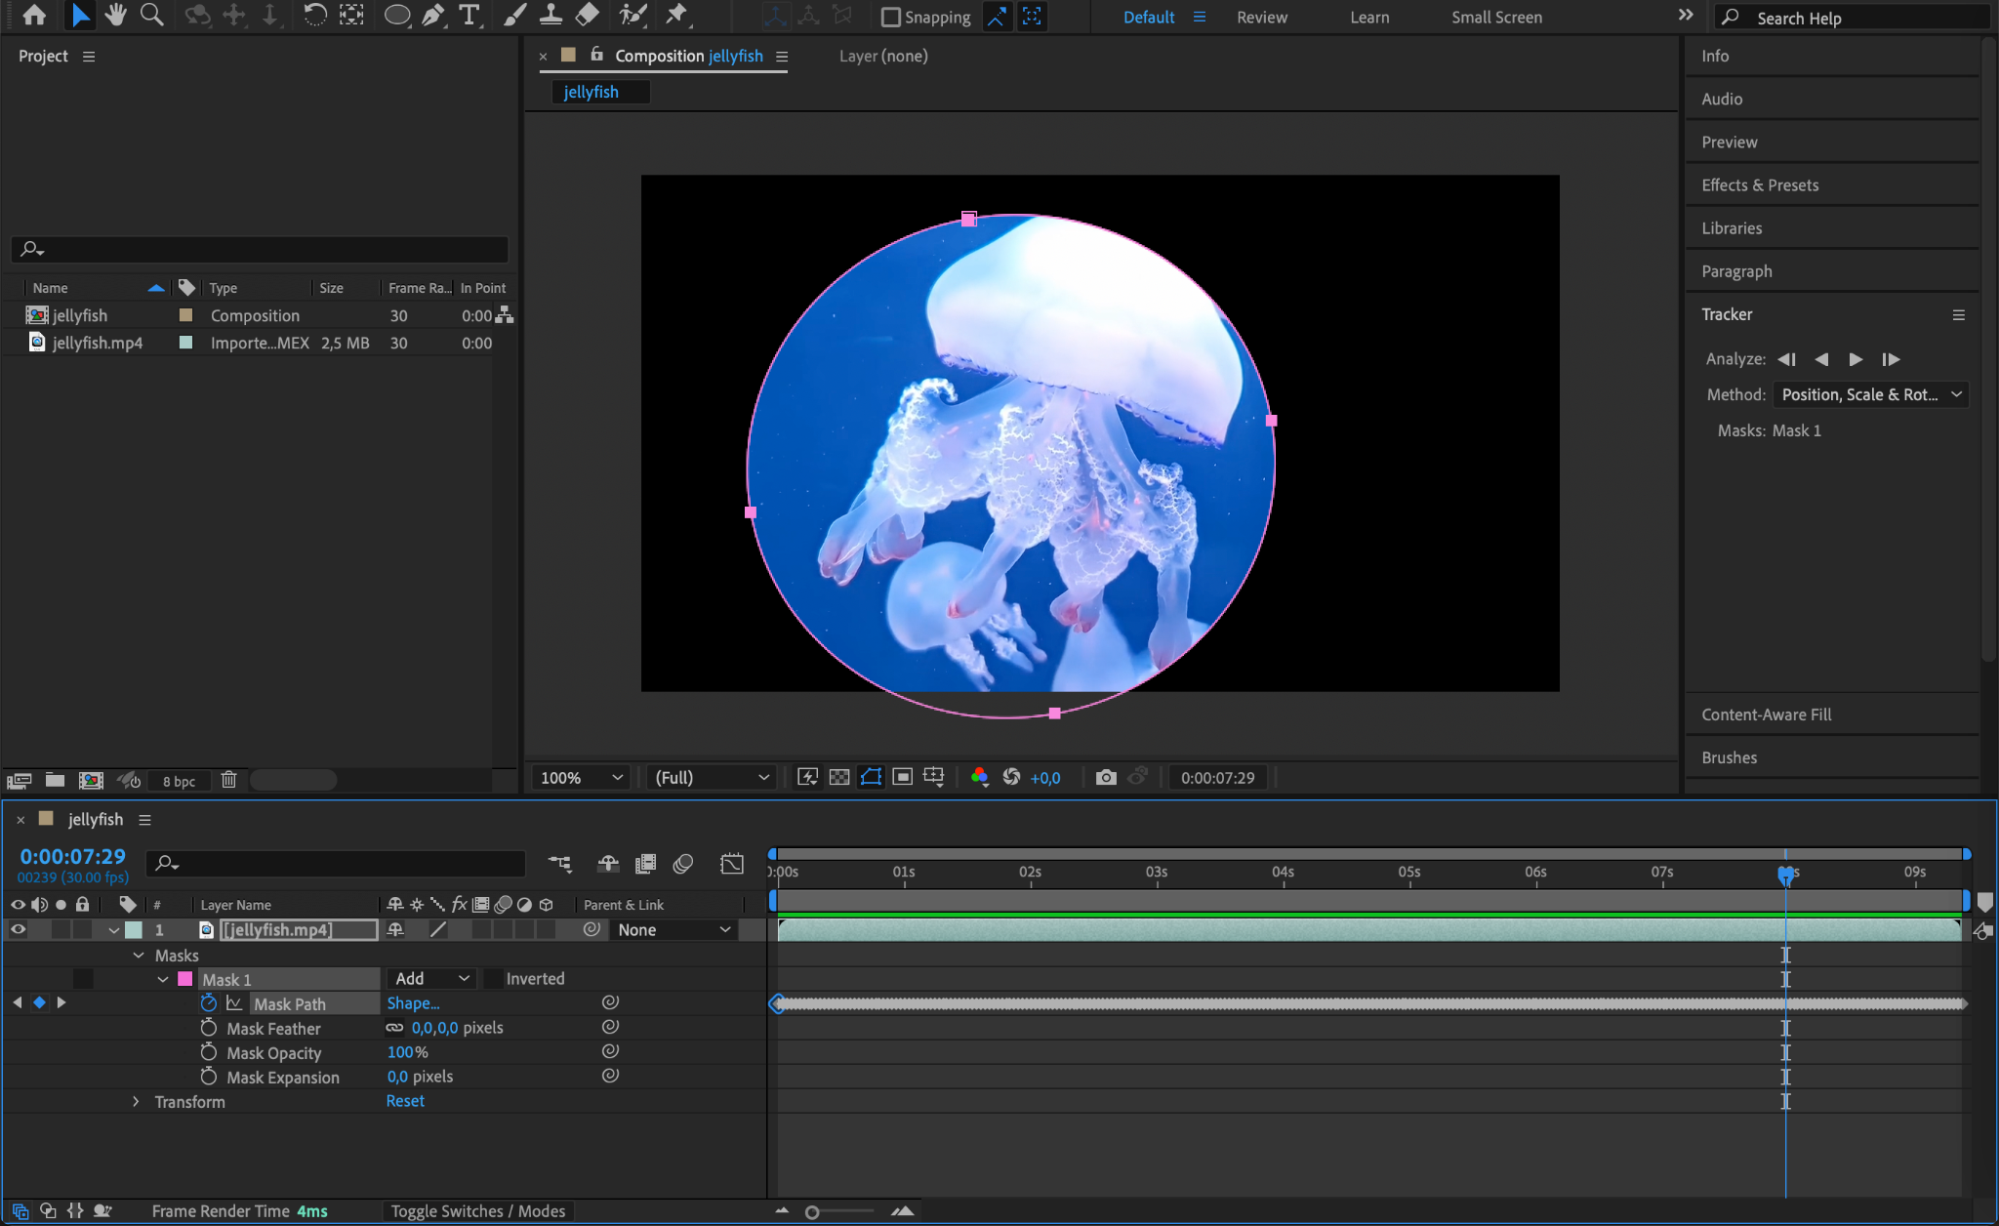Screen dimensions: 1999x1226
Task: Click Analyze forward play button in Tracker
Action: [x=1855, y=359]
